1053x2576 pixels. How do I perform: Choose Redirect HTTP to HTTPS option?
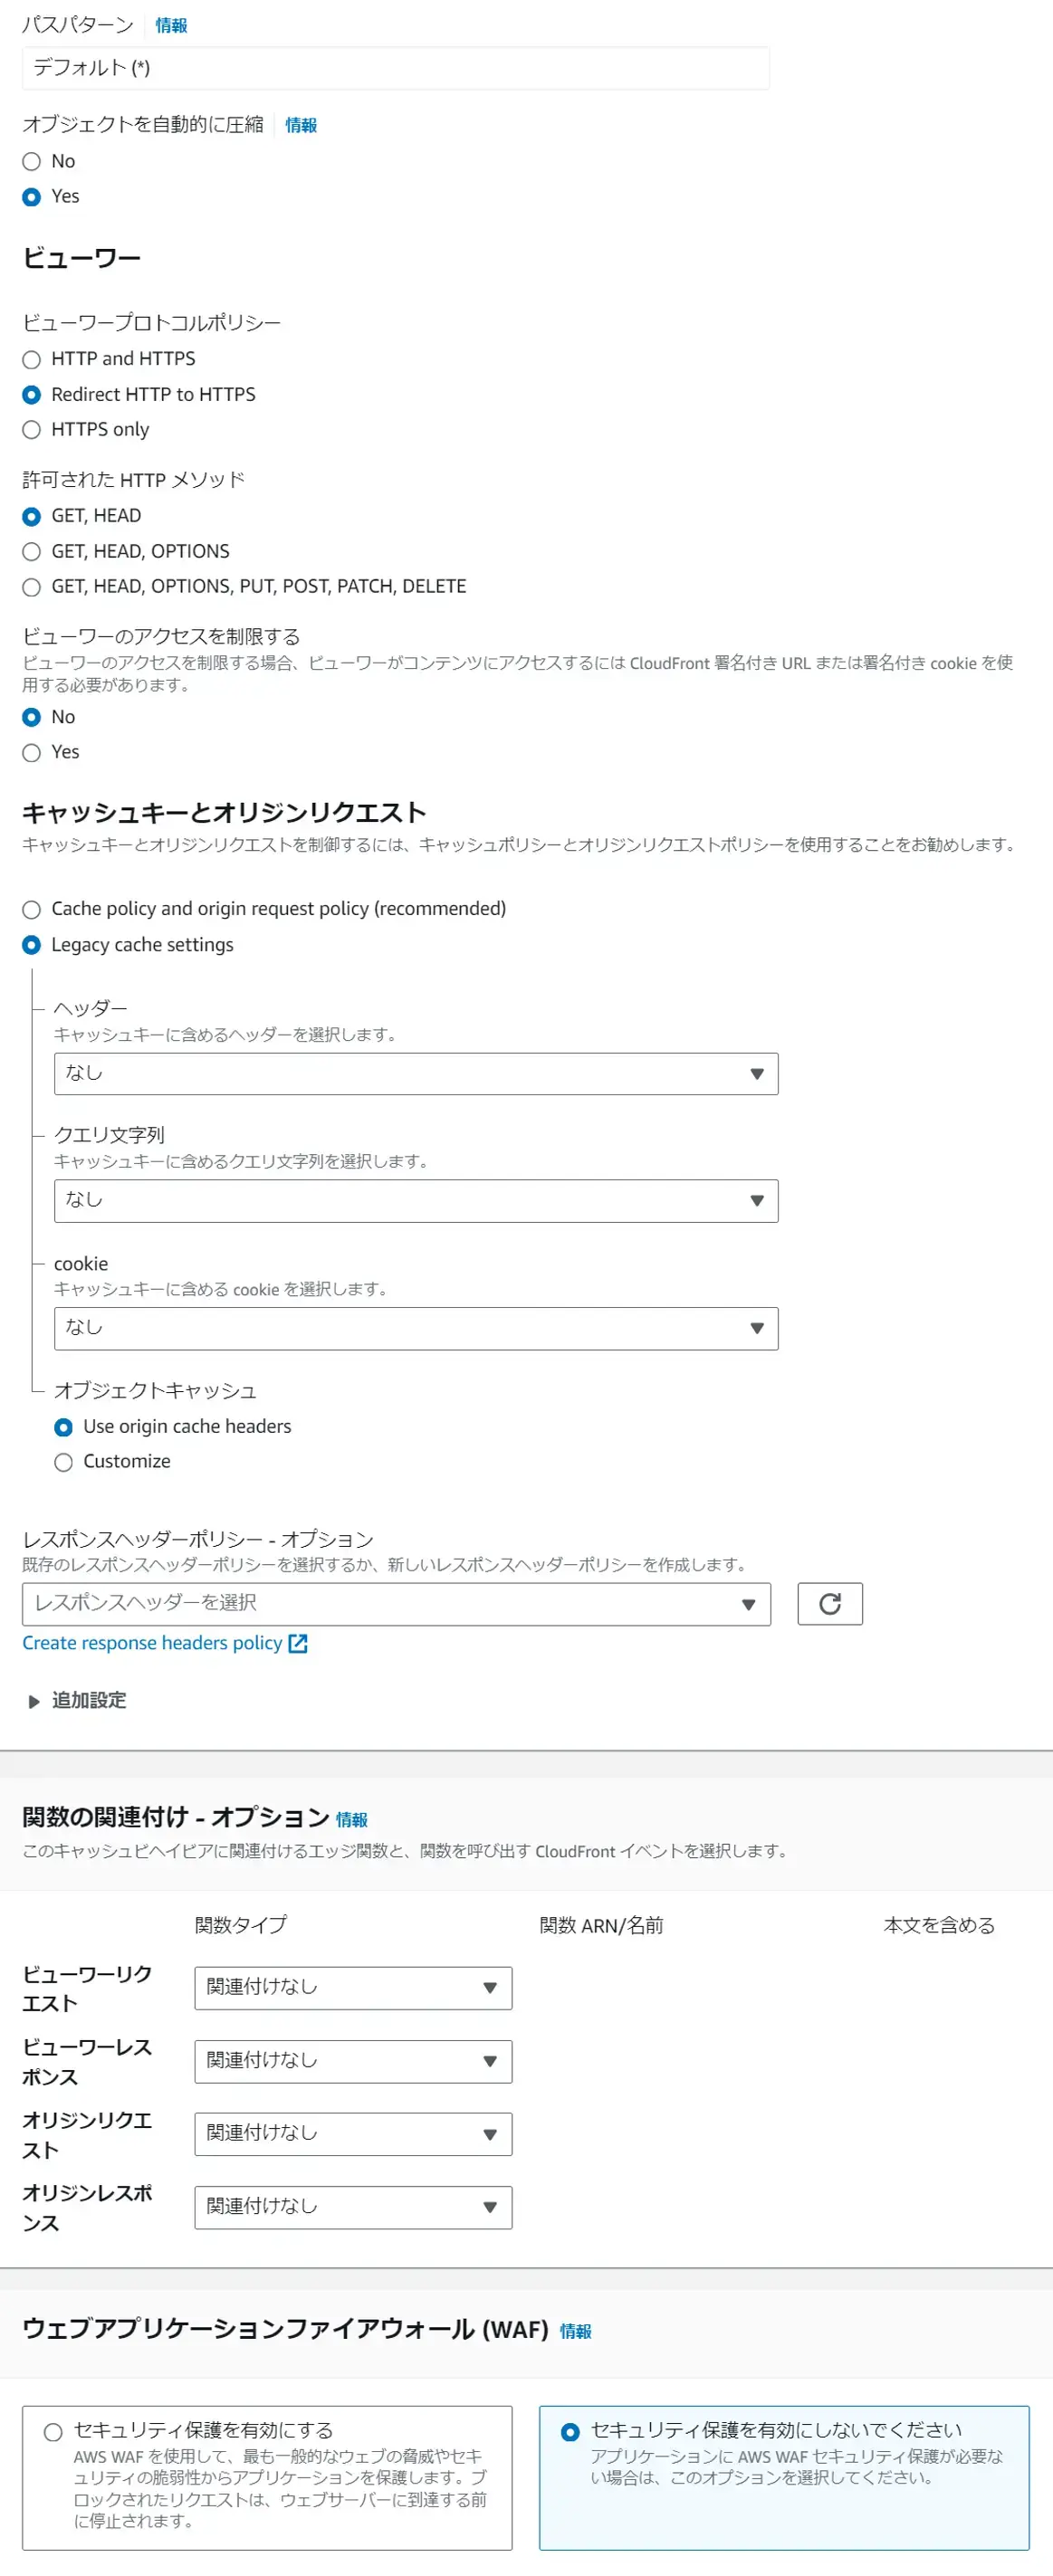click(x=32, y=395)
